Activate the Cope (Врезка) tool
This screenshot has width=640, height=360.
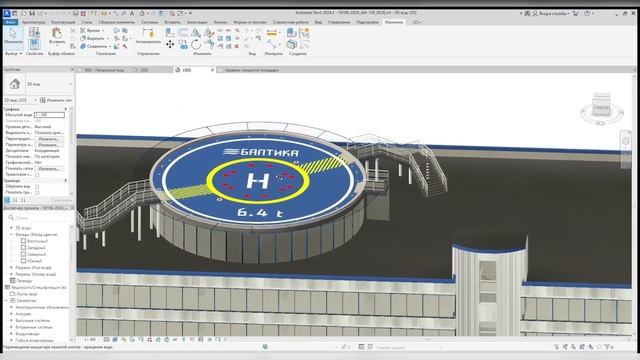pos(91,31)
